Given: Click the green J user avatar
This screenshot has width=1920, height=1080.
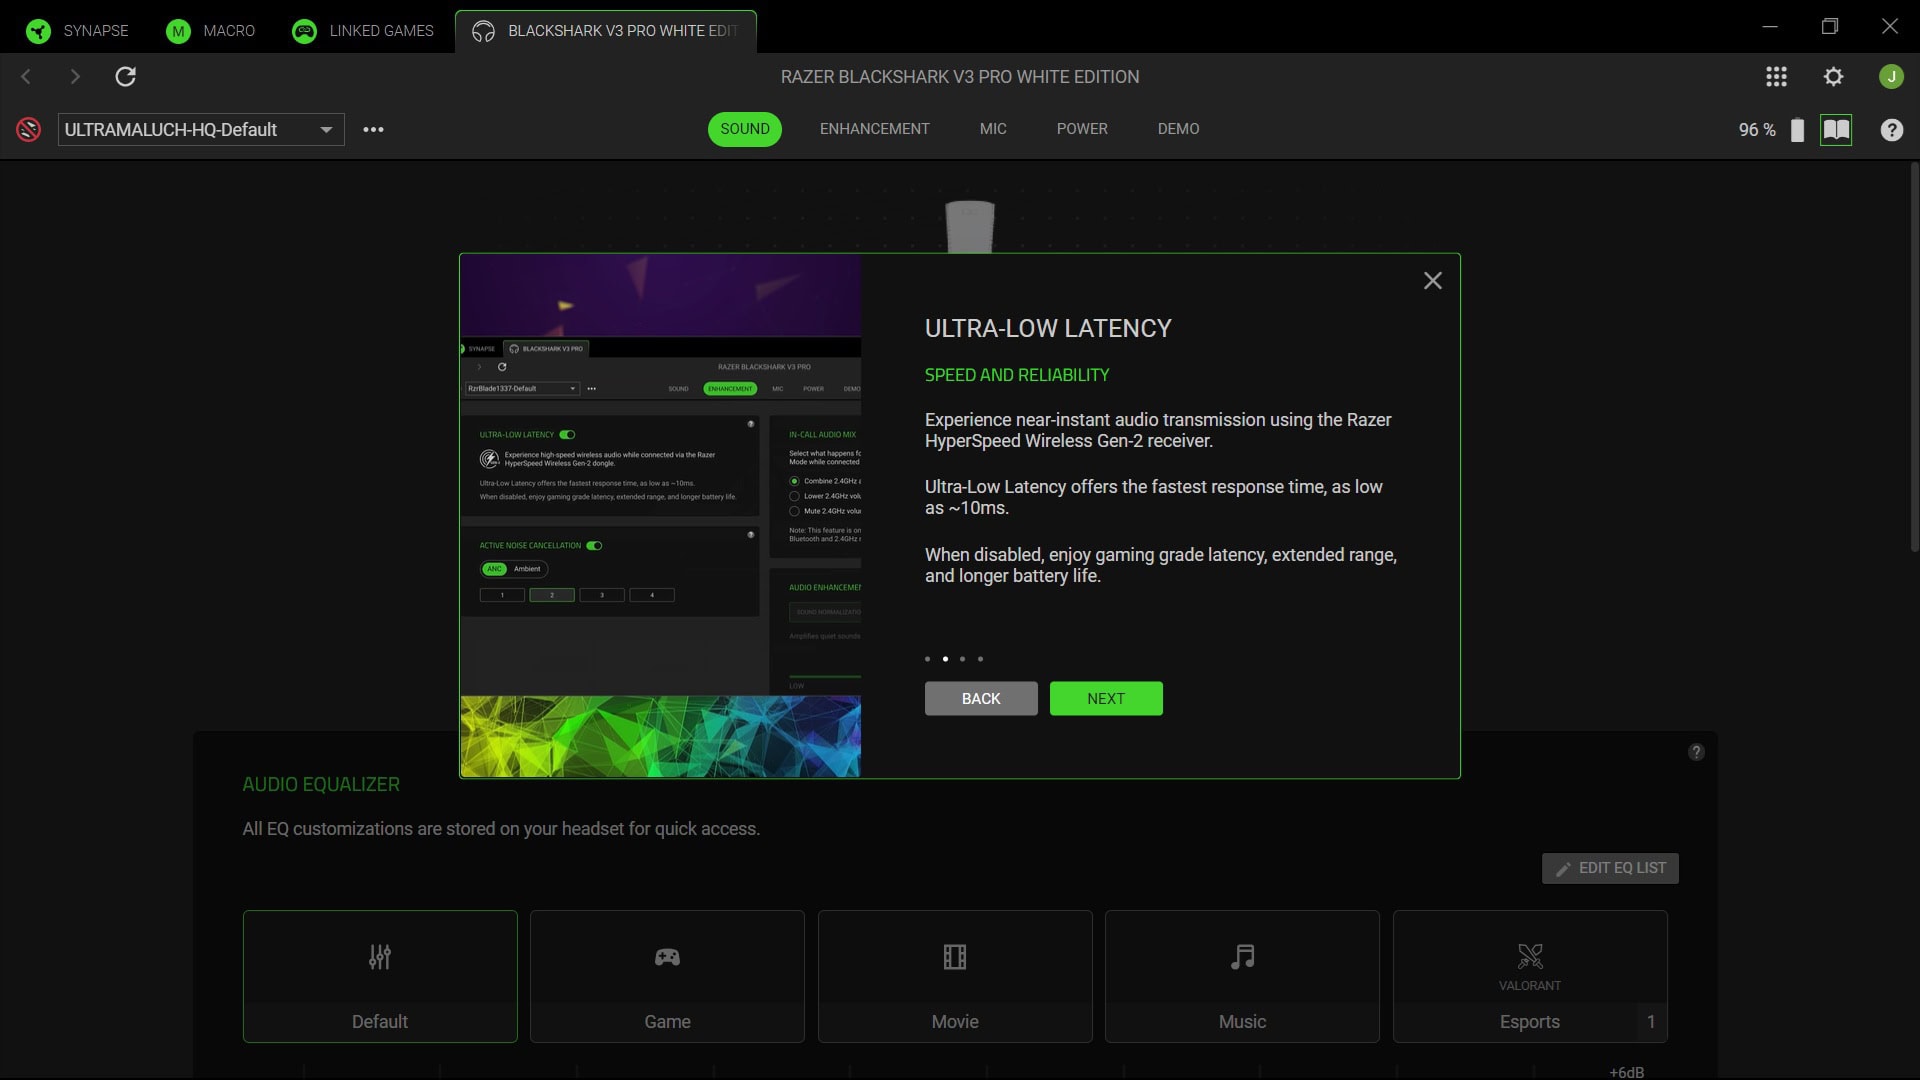Looking at the screenshot, I should coord(1891,77).
